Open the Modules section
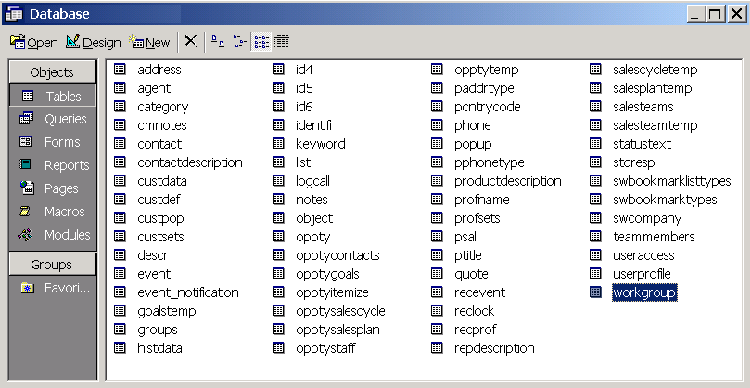The height and width of the screenshot is (388, 750). point(53,235)
